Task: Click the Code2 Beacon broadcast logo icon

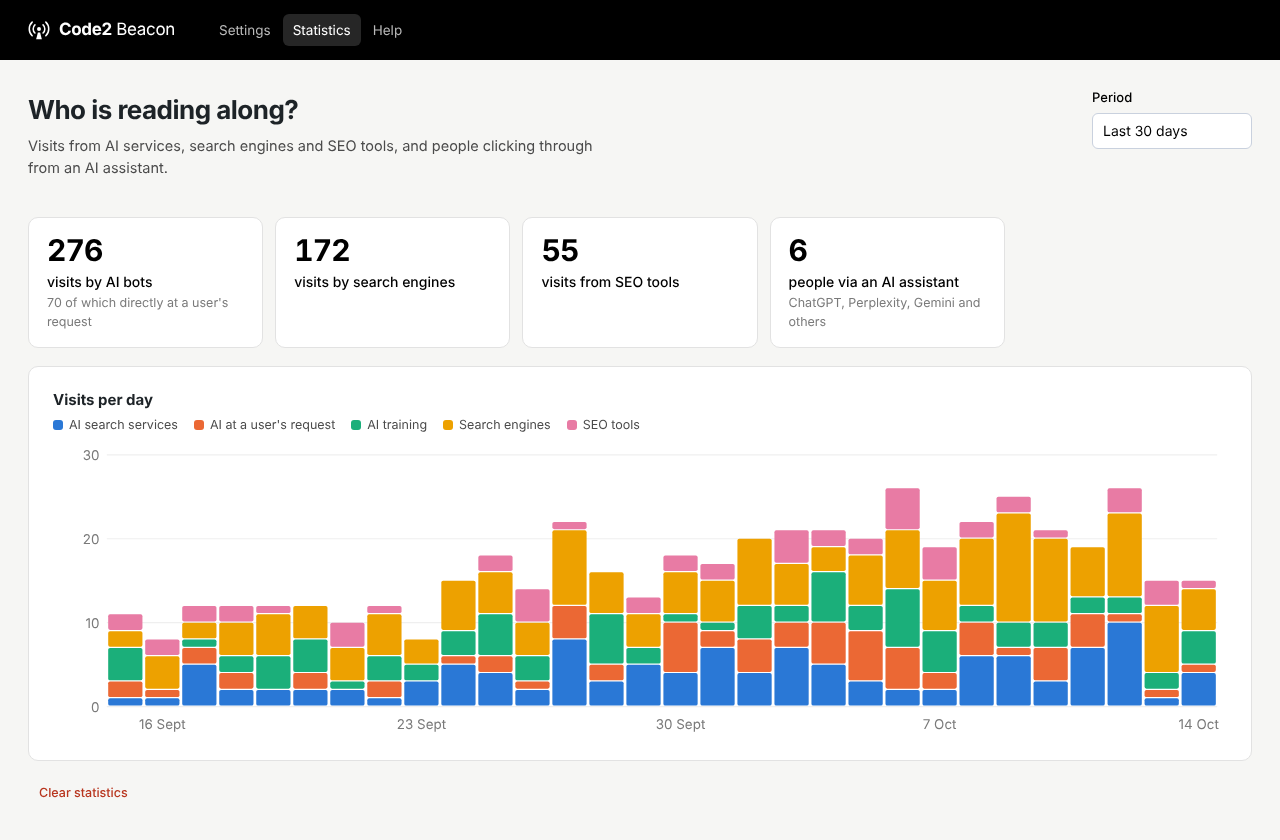Action: tap(39, 30)
